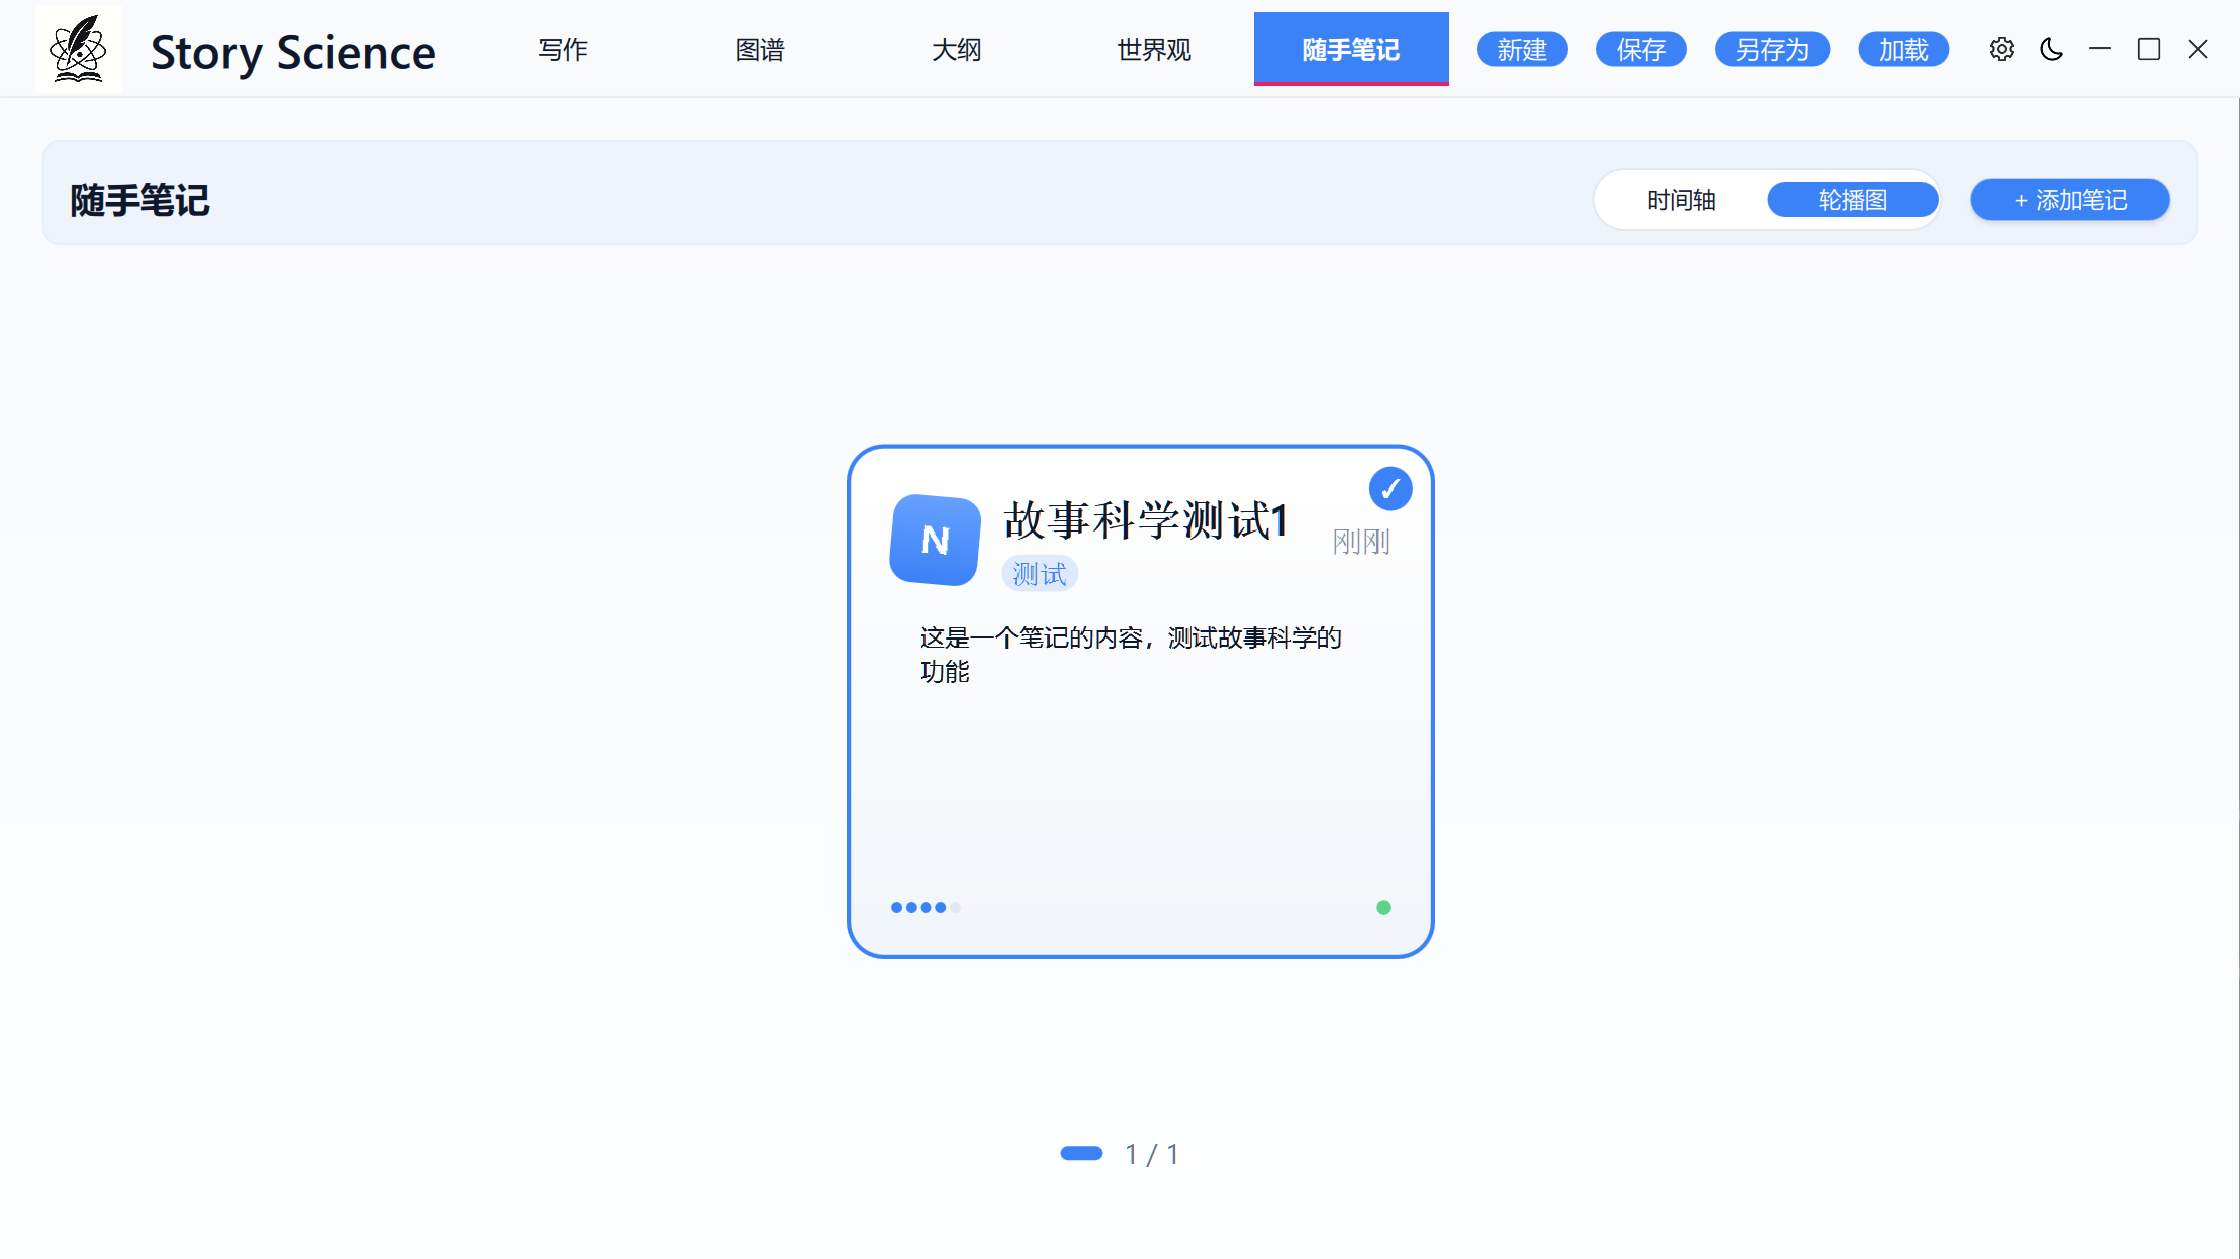
Task: Maximize the application window
Action: [x=2149, y=49]
